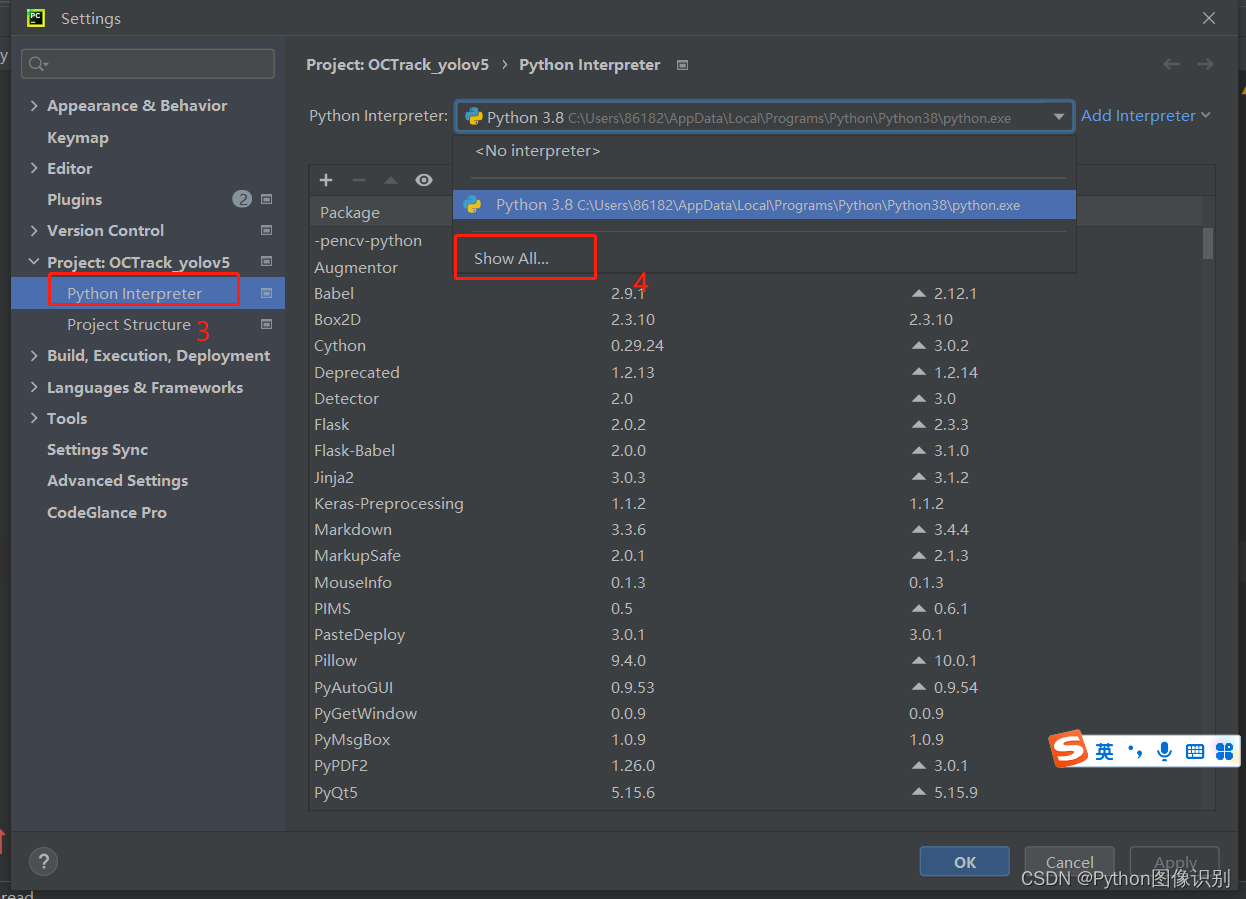The image size is (1246, 899).
Task: Click the settings search field
Action: pyautogui.click(x=150, y=64)
